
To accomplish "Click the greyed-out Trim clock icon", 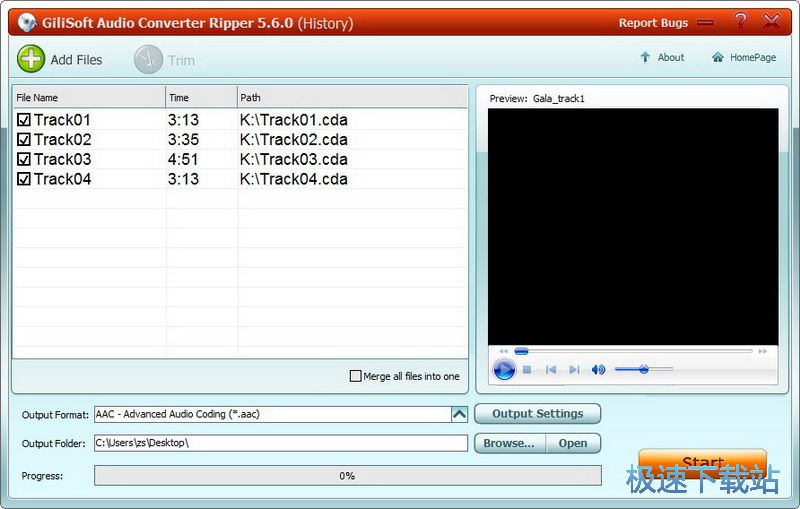I will pyautogui.click(x=148, y=60).
